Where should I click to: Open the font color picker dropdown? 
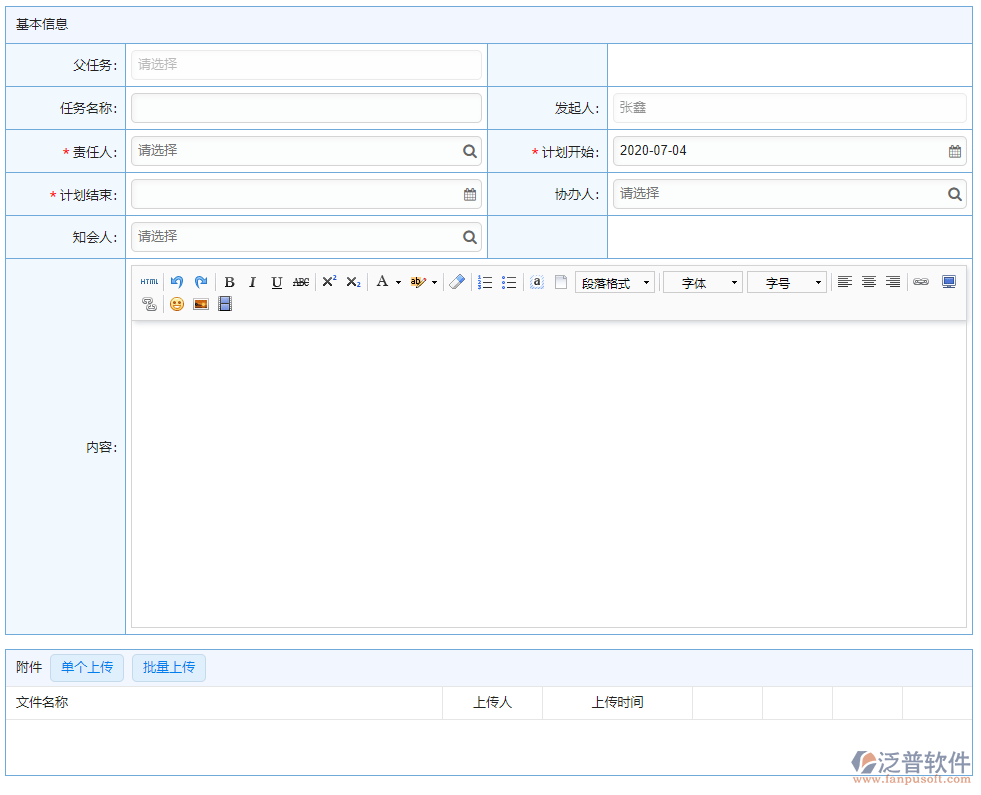(x=397, y=281)
